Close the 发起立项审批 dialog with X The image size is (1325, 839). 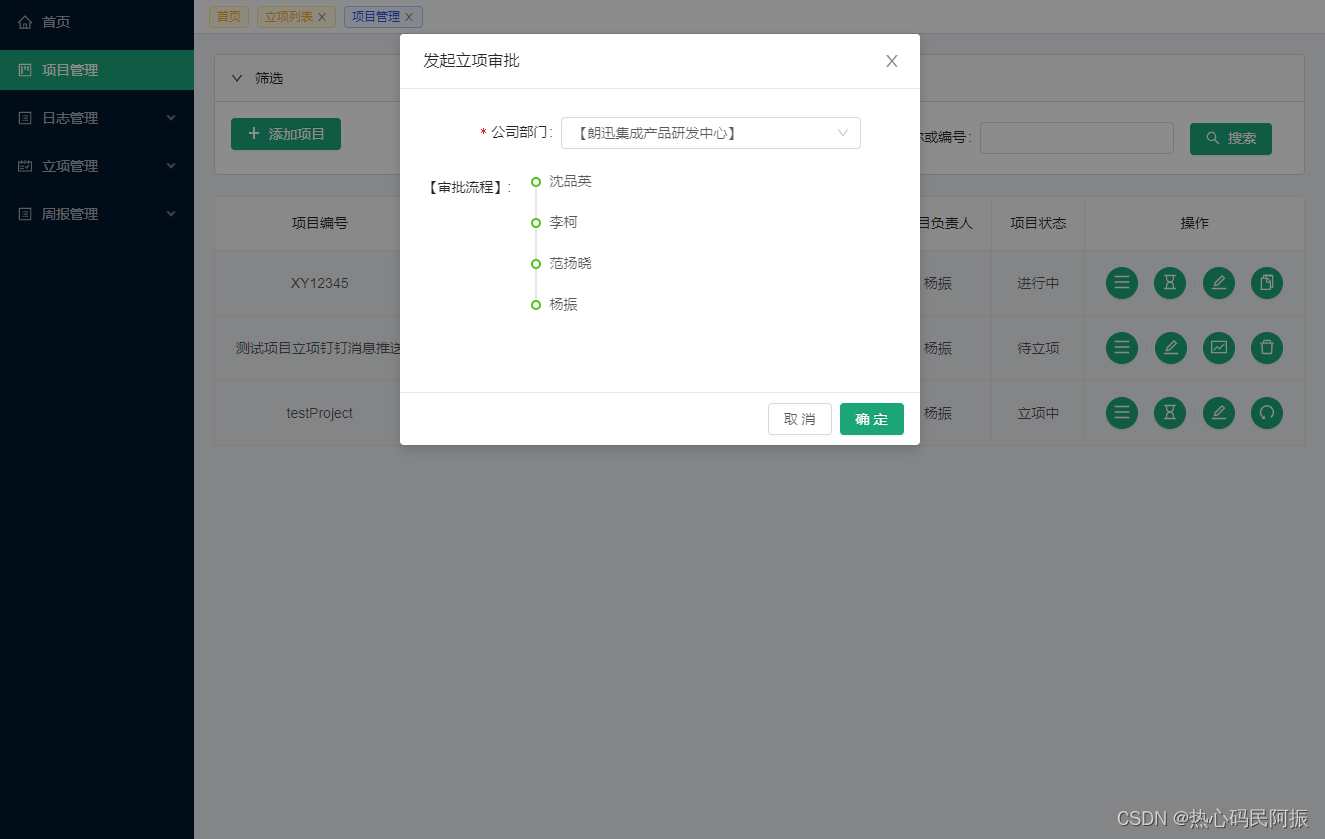point(892,61)
